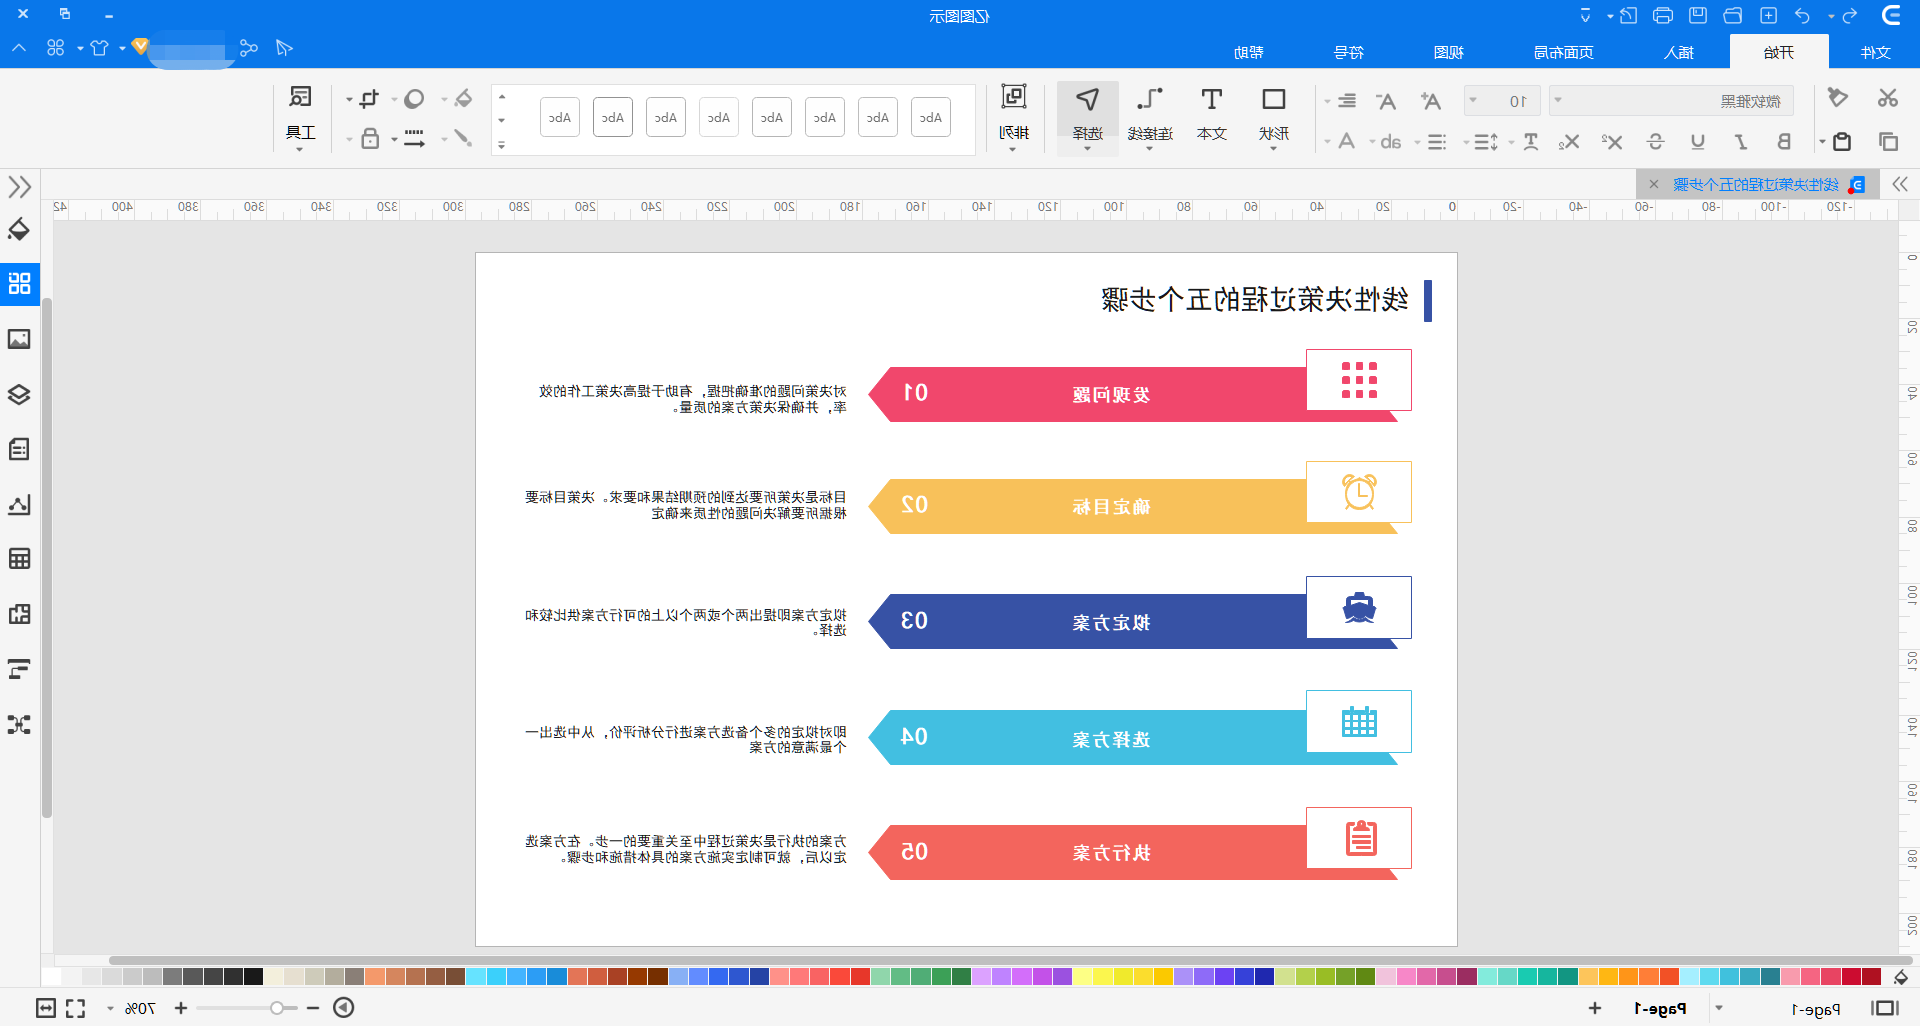Click the line style arrow icon
1920x1026 pixels.
pos(414,138)
